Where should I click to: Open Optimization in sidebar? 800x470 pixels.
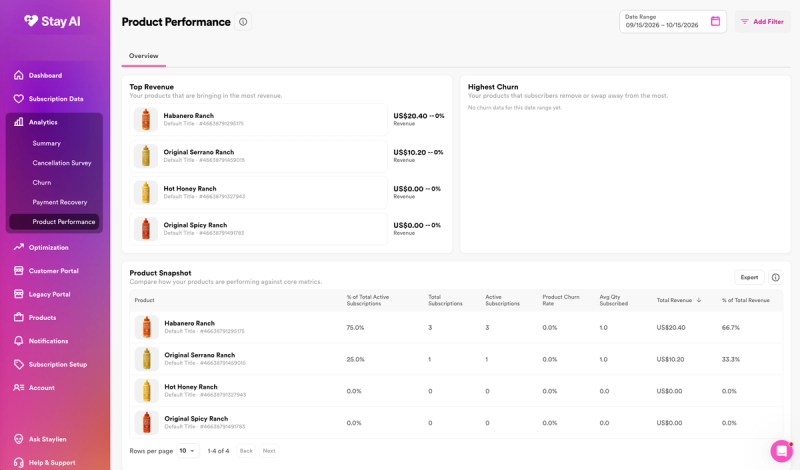tap(48, 248)
